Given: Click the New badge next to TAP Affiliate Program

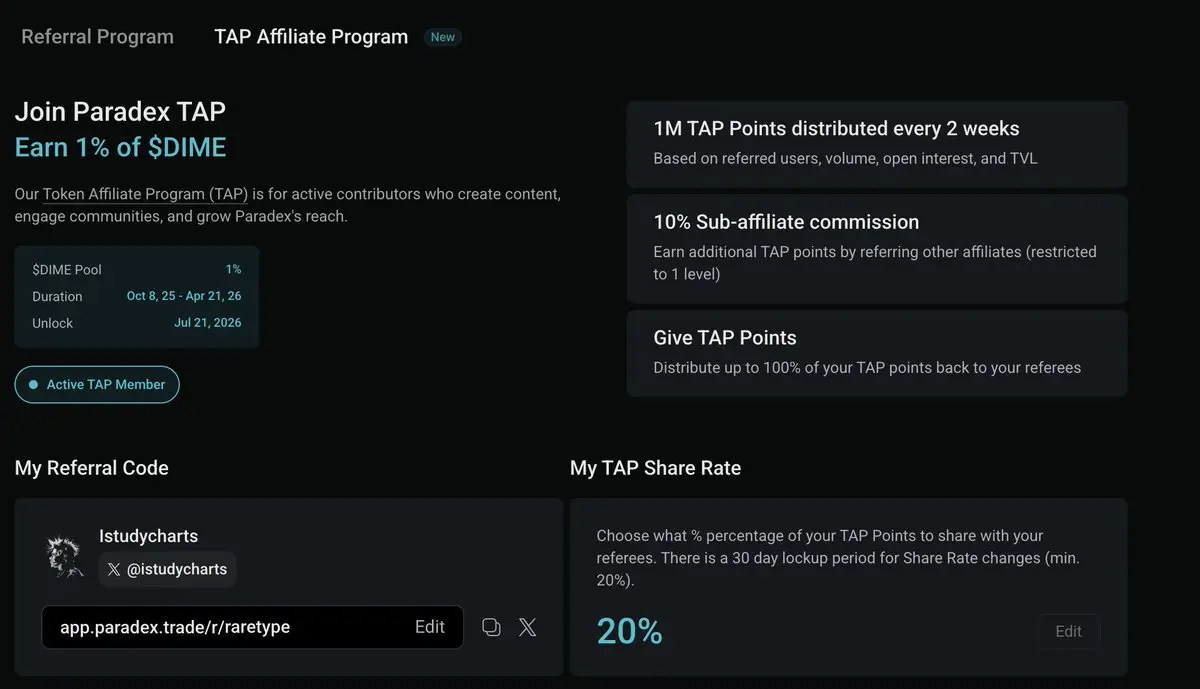Looking at the screenshot, I should coord(442,37).
